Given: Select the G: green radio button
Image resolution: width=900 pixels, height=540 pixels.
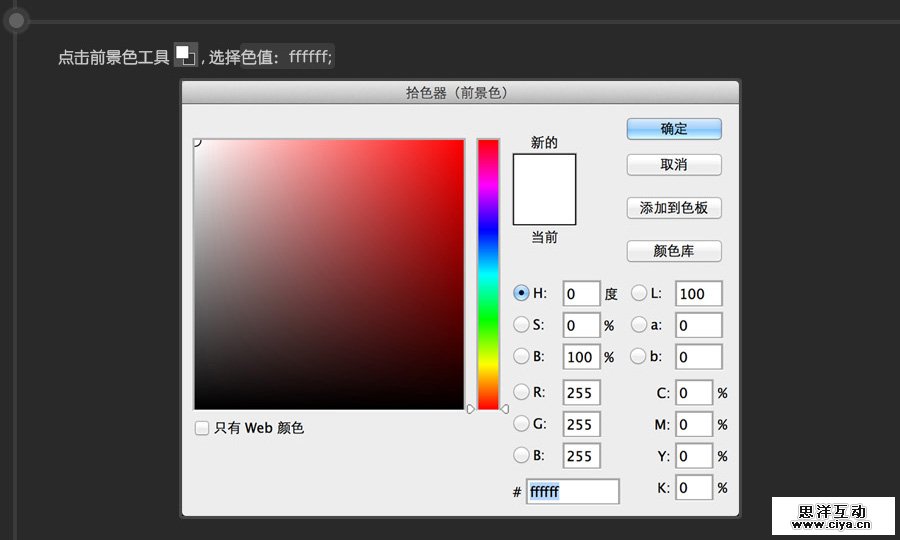Looking at the screenshot, I should click(521, 424).
